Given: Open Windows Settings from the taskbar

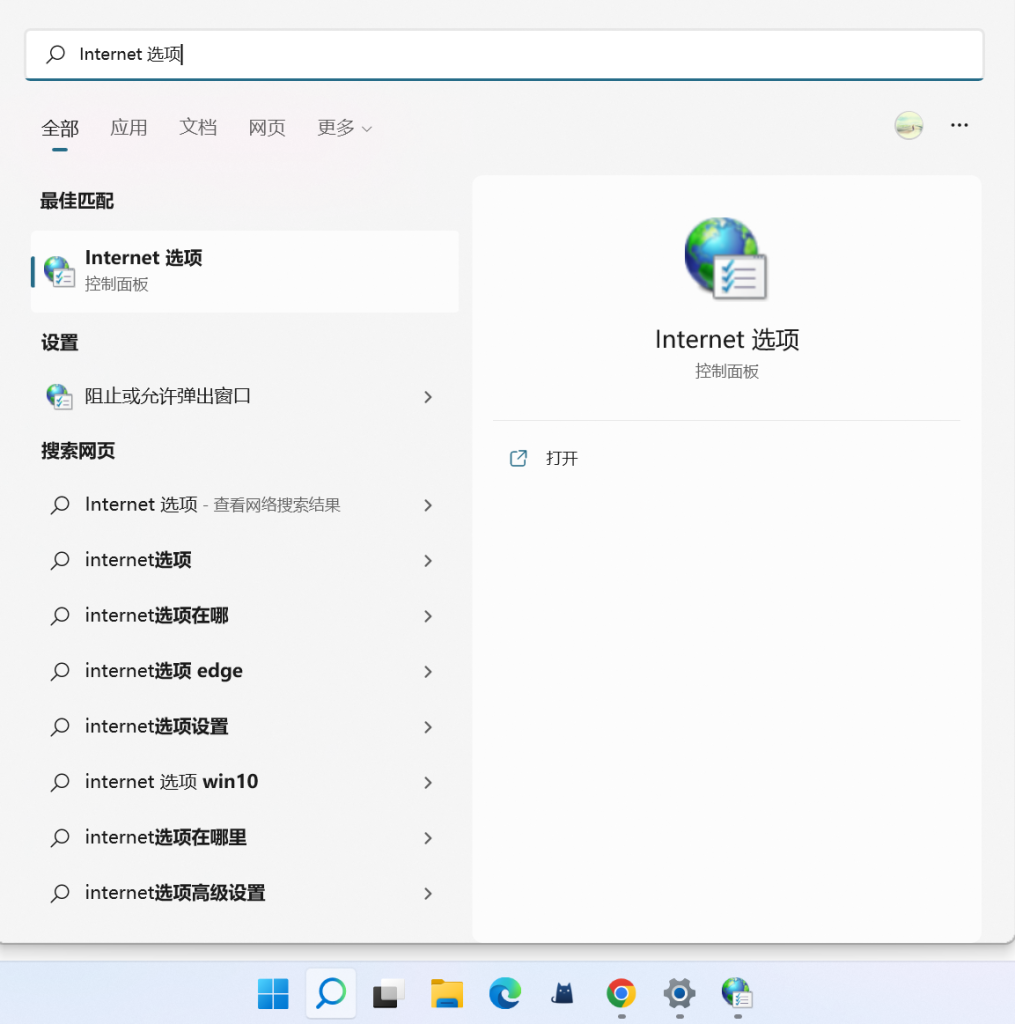Looking at the screenshot, I should (x=678, y=995).
